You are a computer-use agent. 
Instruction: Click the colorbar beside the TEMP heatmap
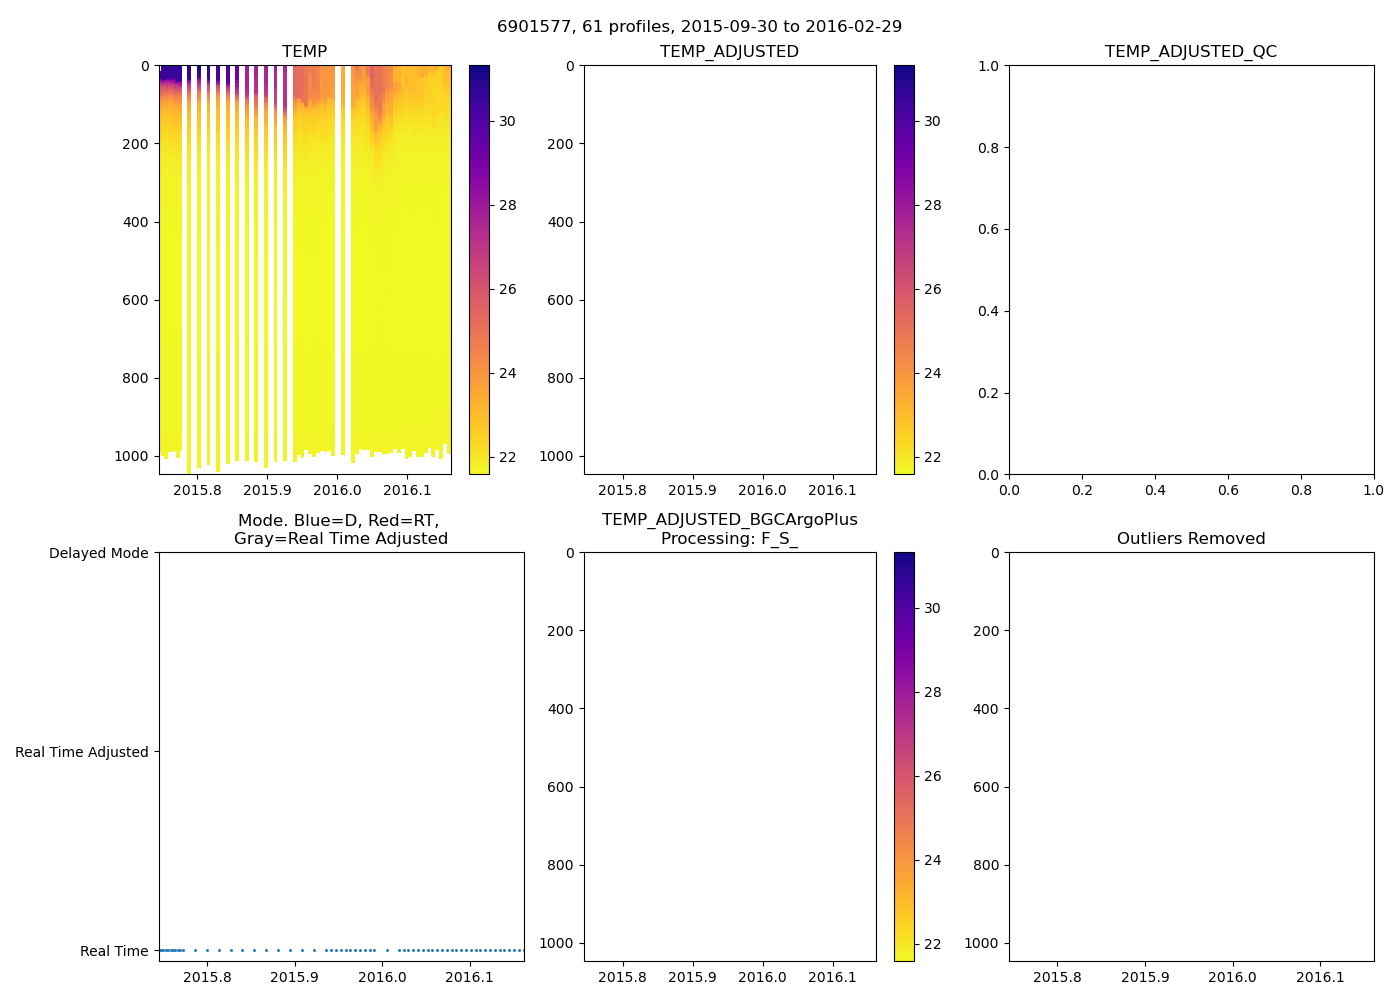pyautogui.click(x=479, y=270)
